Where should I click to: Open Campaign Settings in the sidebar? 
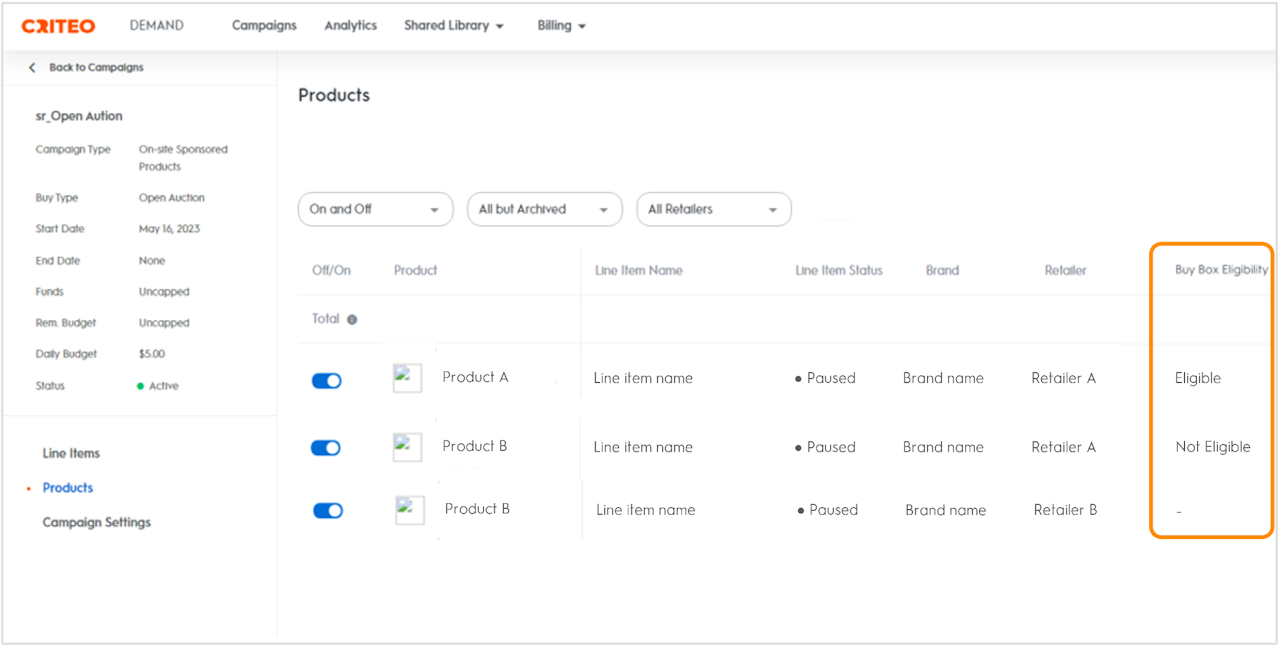click(96, 522)
